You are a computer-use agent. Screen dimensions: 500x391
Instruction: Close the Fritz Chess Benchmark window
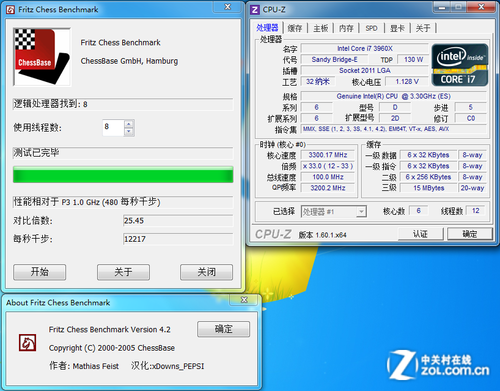228,7
